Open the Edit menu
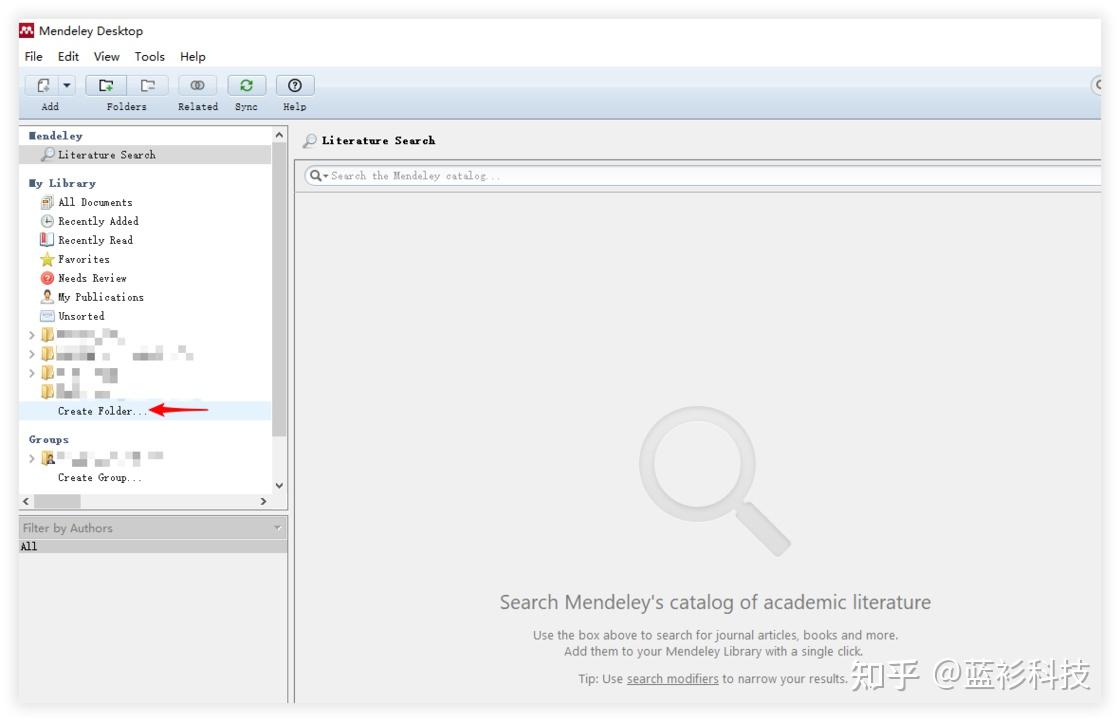 coord(68,56)
